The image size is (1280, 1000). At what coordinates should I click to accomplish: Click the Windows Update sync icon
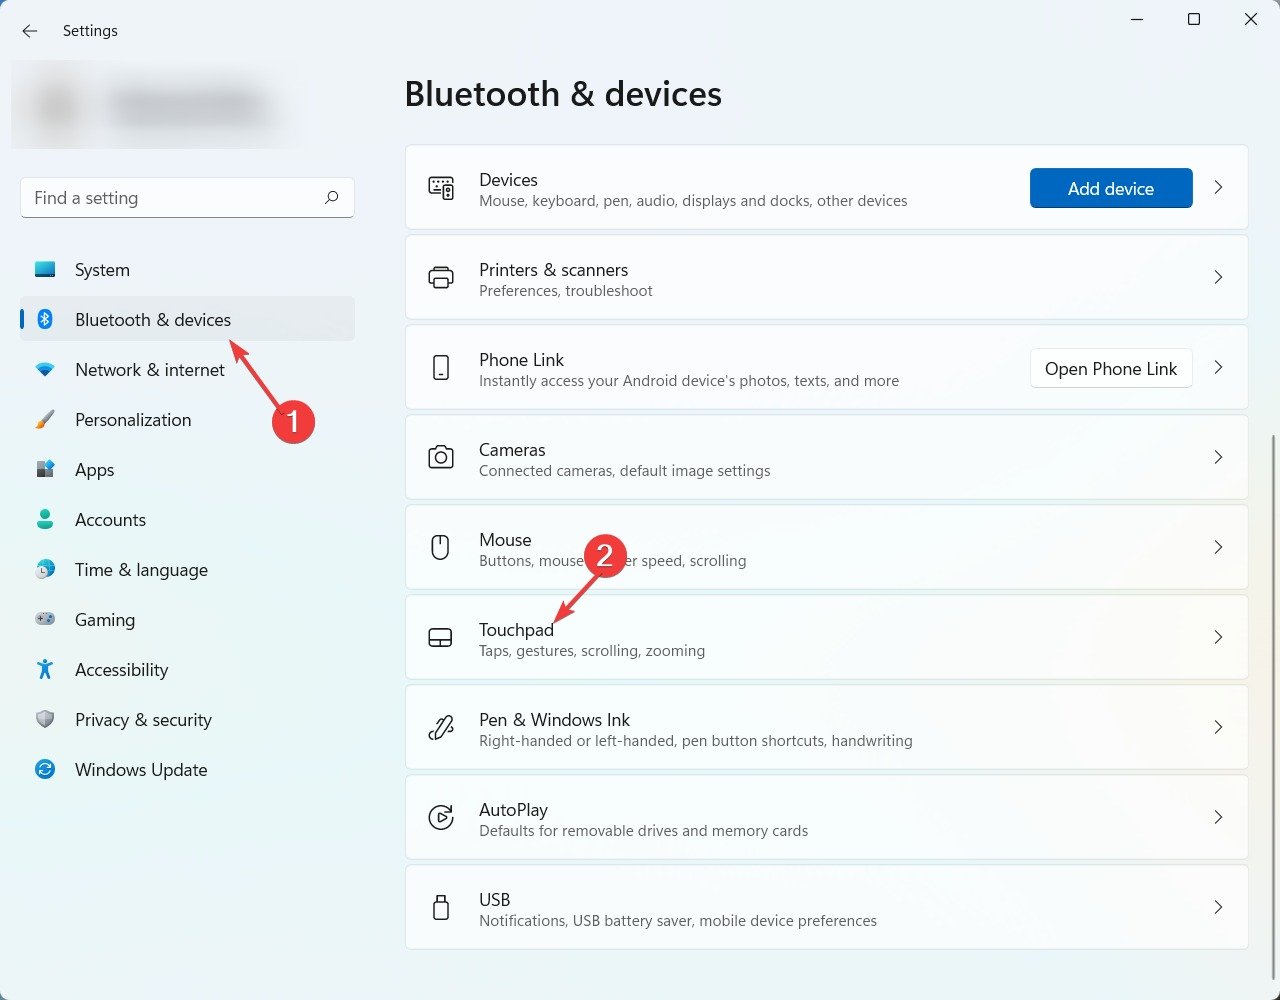coord(45,769)
